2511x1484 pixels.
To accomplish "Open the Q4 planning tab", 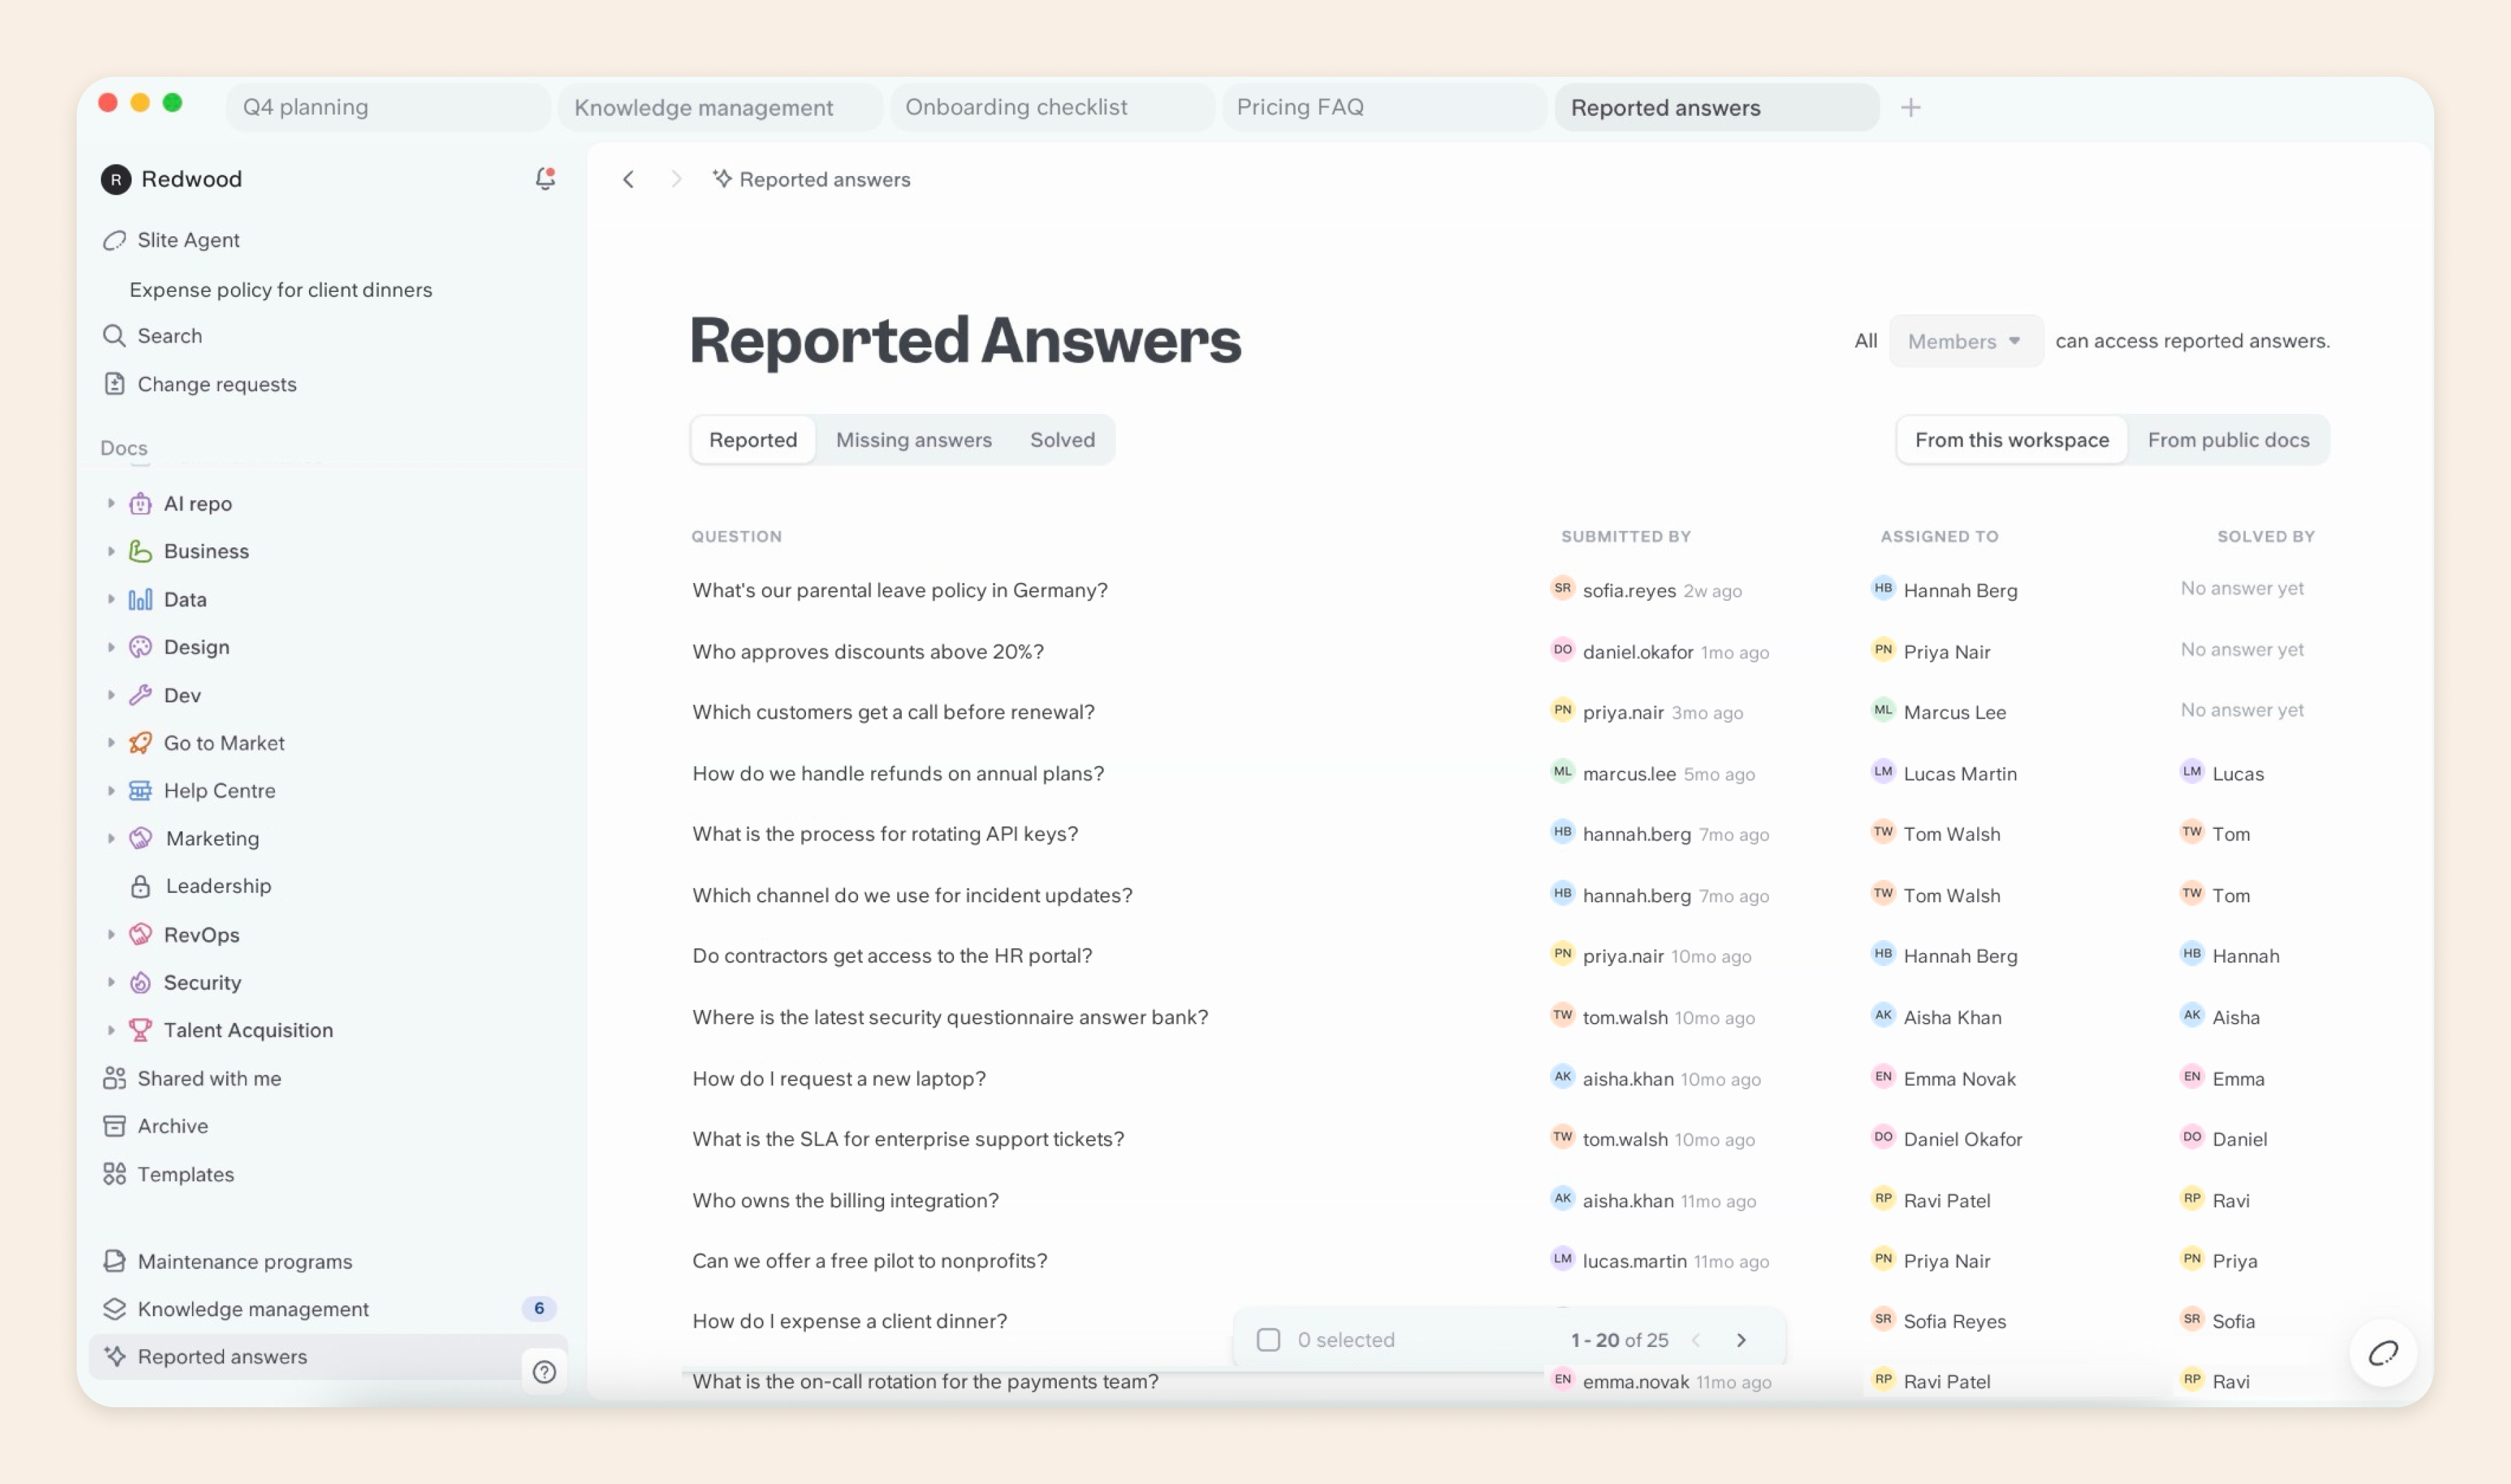I will tap(388, 107).
